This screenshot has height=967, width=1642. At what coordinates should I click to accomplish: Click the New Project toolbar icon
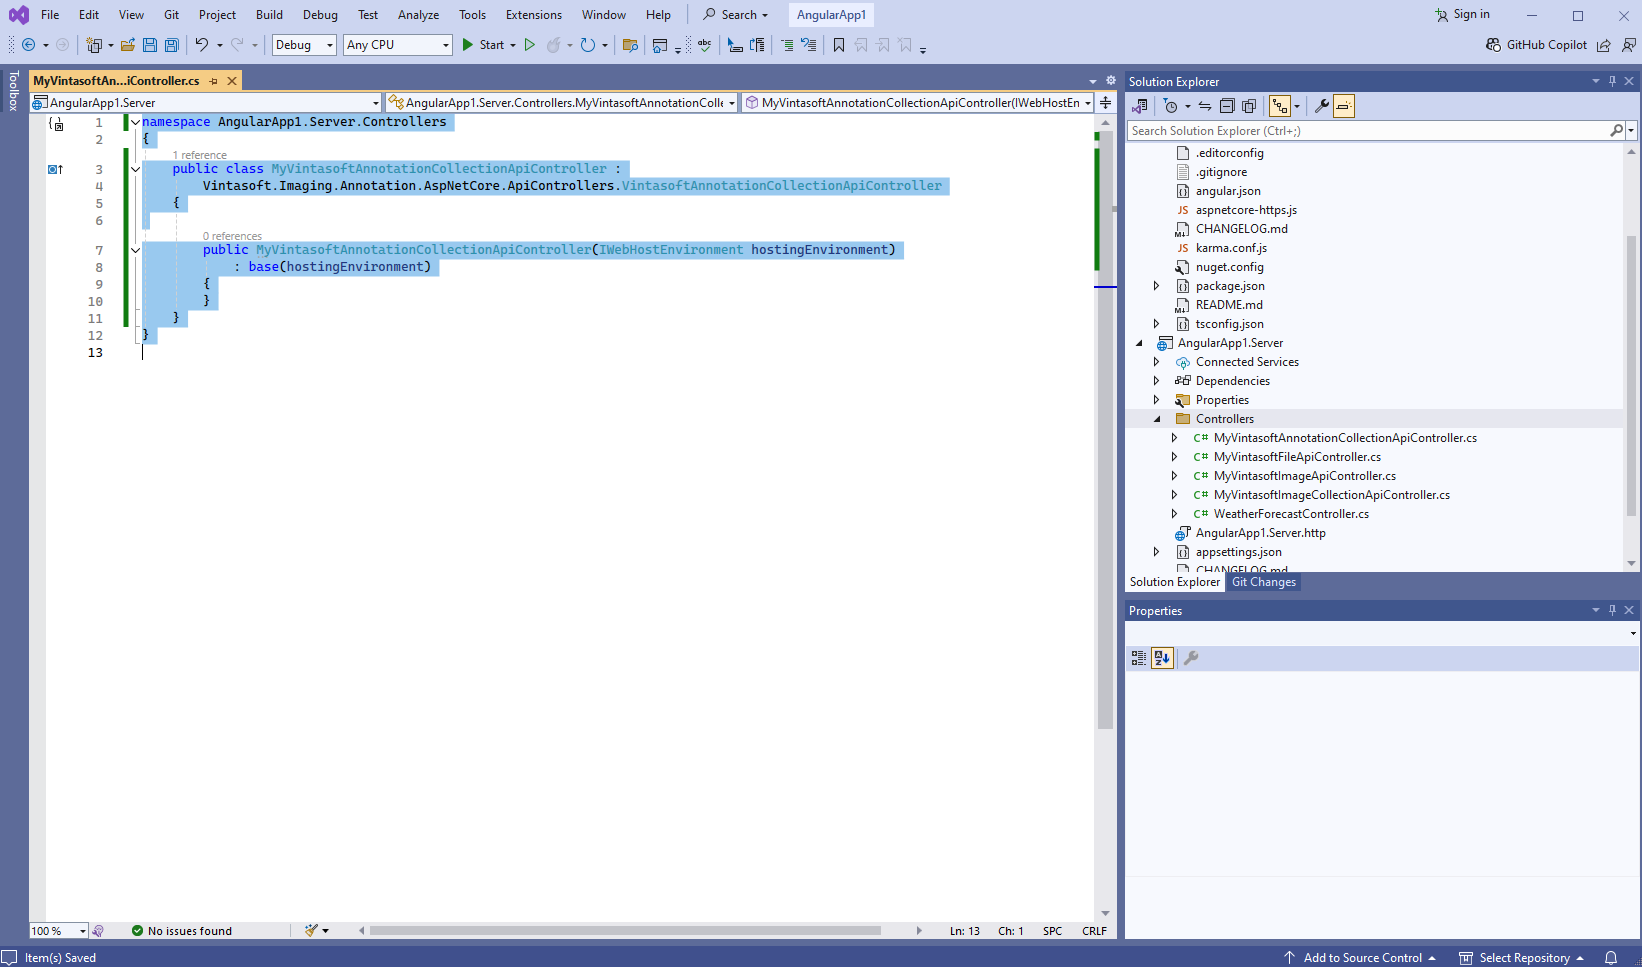94,45
